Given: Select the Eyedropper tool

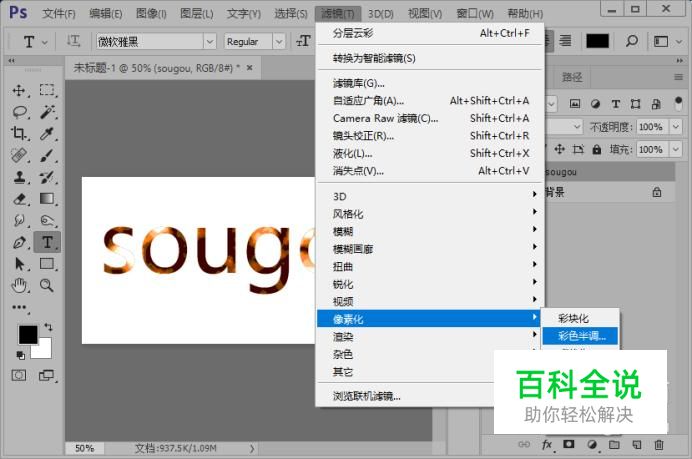Looking at the screenshot, I should coord(47,133).
